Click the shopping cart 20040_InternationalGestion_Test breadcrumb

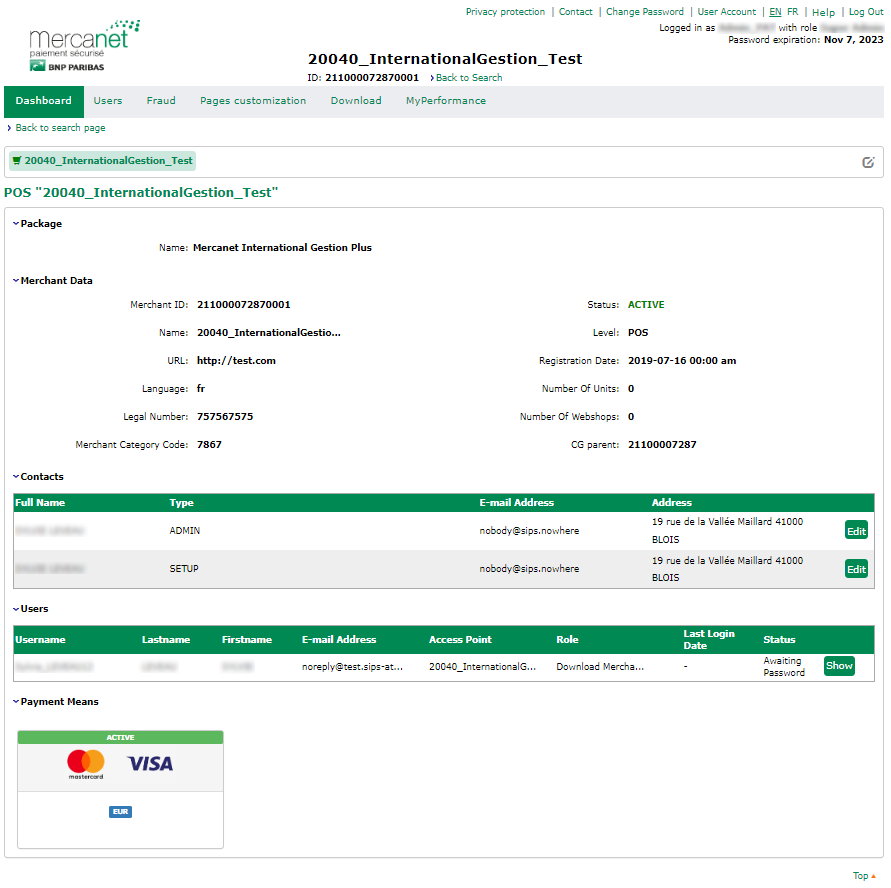click(x=102, y=161)
